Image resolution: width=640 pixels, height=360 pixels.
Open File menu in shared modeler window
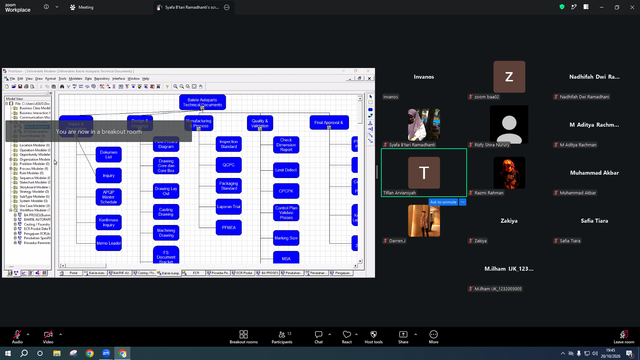click(x=12, y=78)
